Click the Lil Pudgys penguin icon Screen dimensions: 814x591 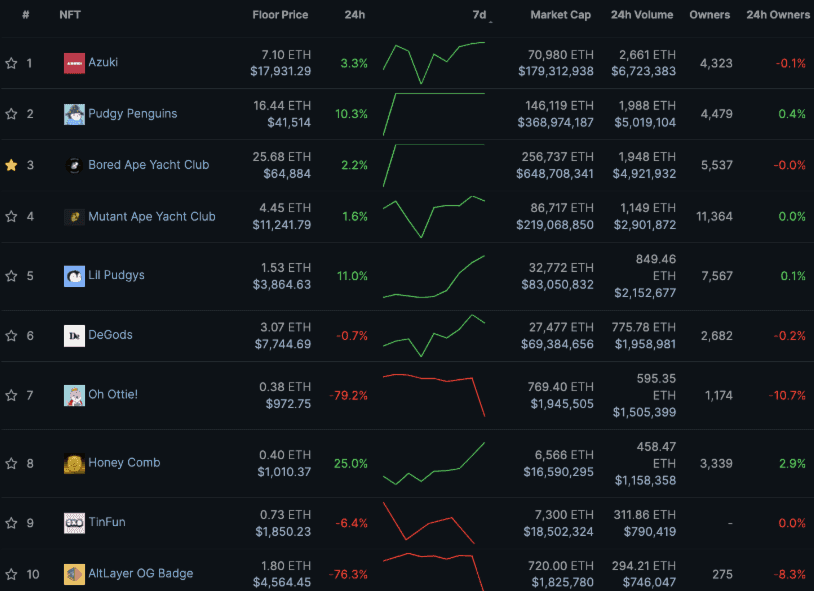(x=74, y=276)
